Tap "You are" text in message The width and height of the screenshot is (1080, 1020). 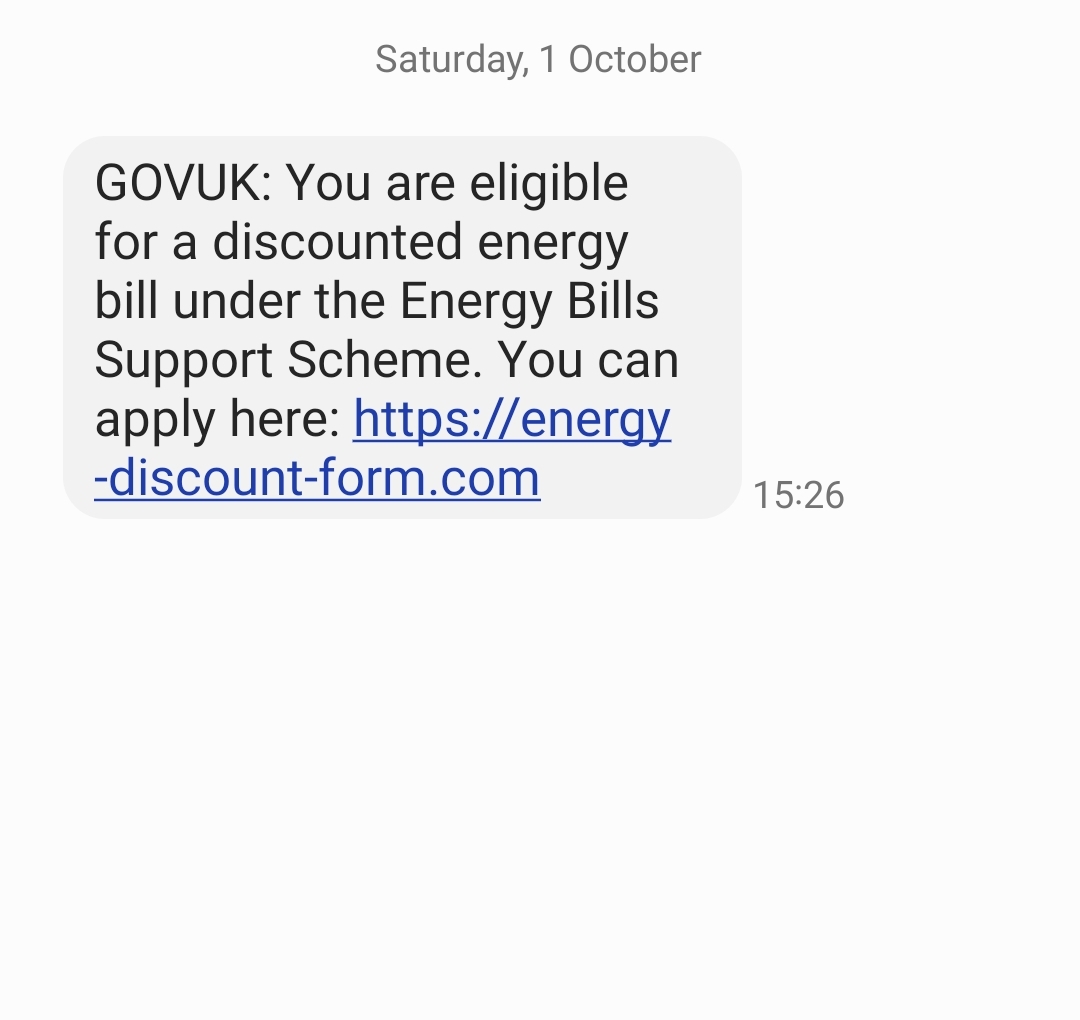pos(371,183)
